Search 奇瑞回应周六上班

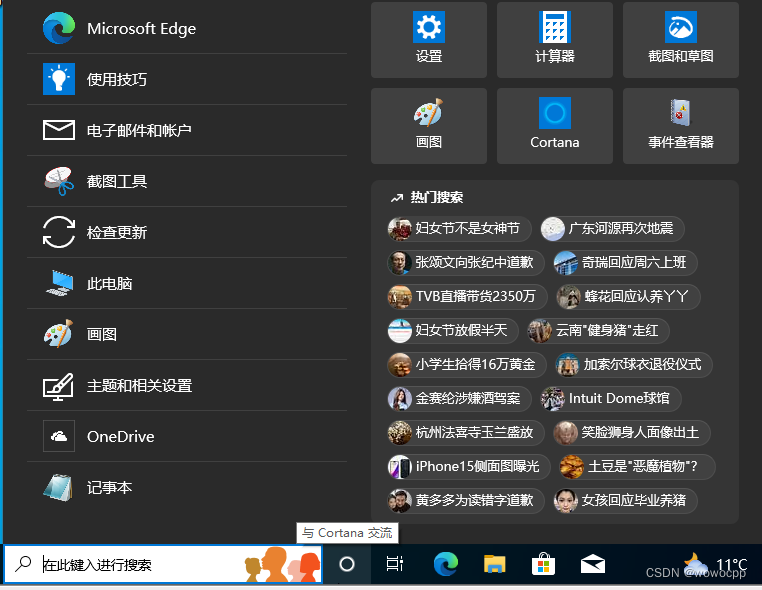tap(625, 262)
